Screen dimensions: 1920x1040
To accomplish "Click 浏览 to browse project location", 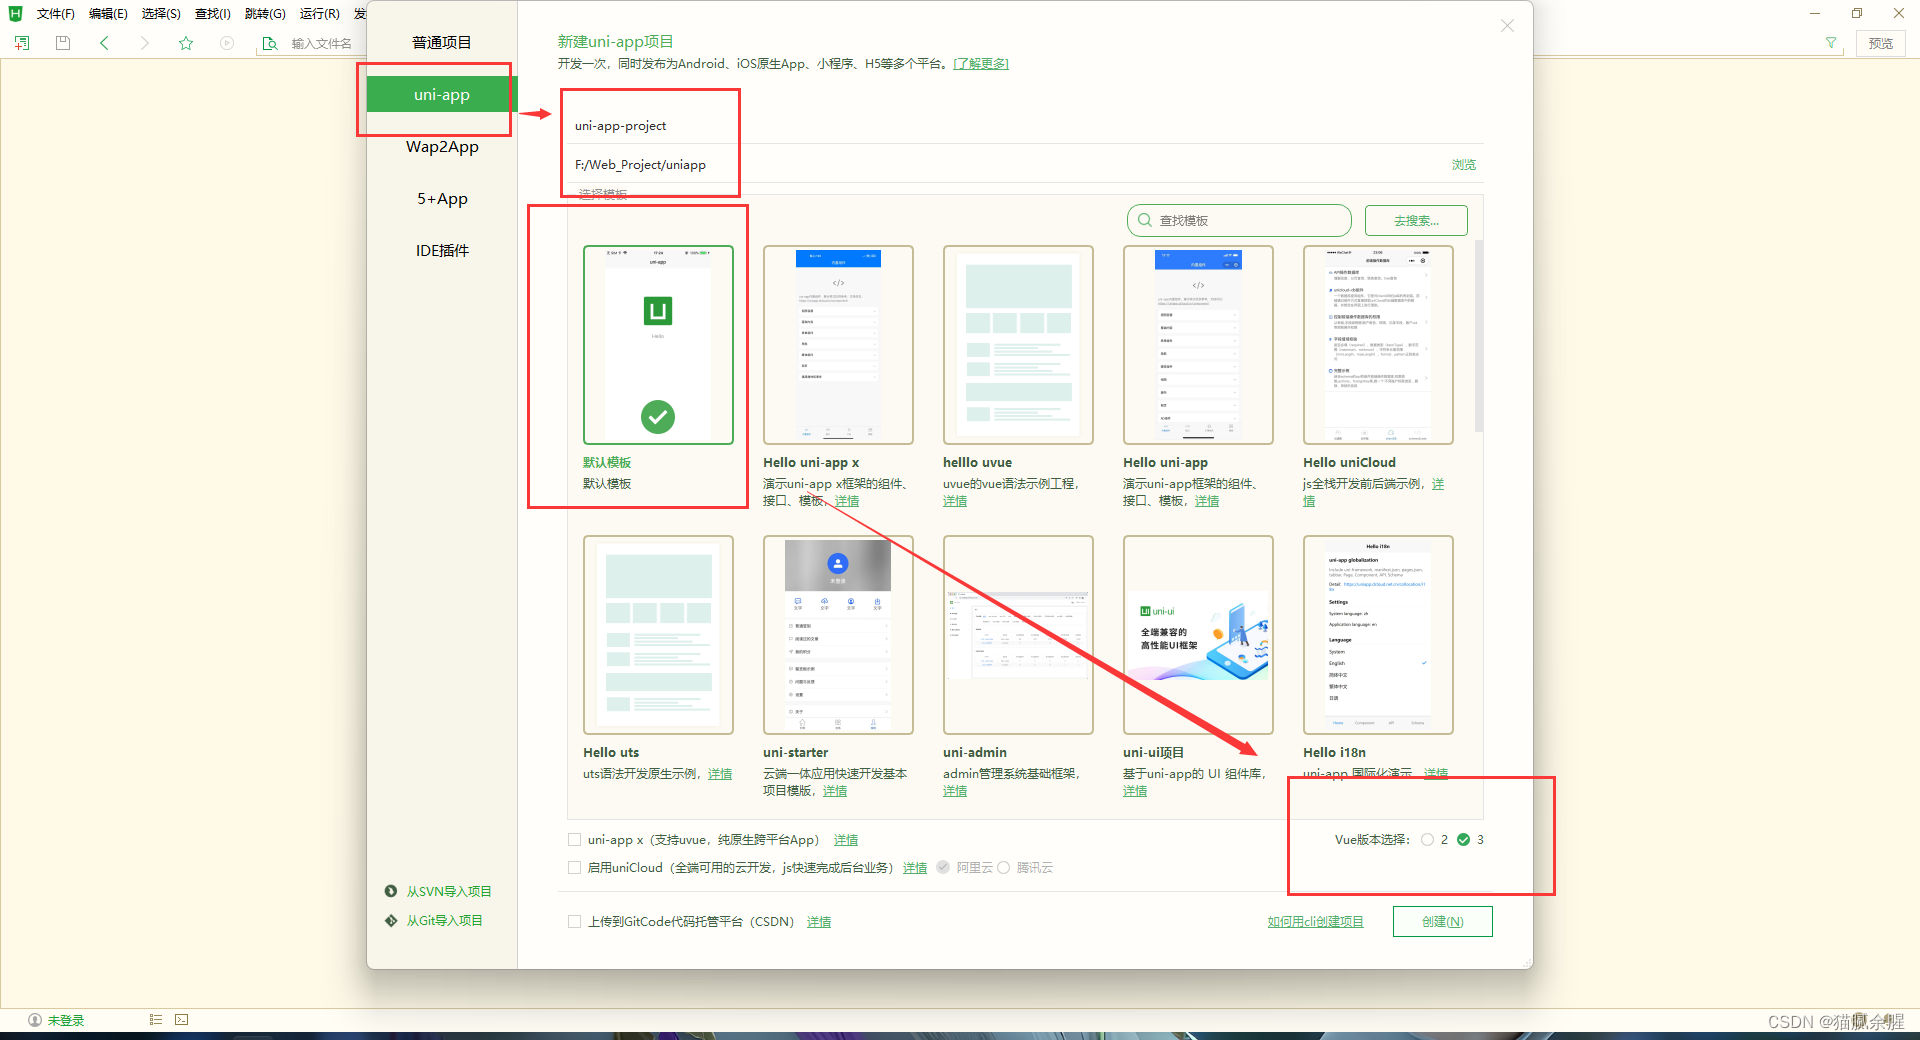I will (x=1464, y=165).
